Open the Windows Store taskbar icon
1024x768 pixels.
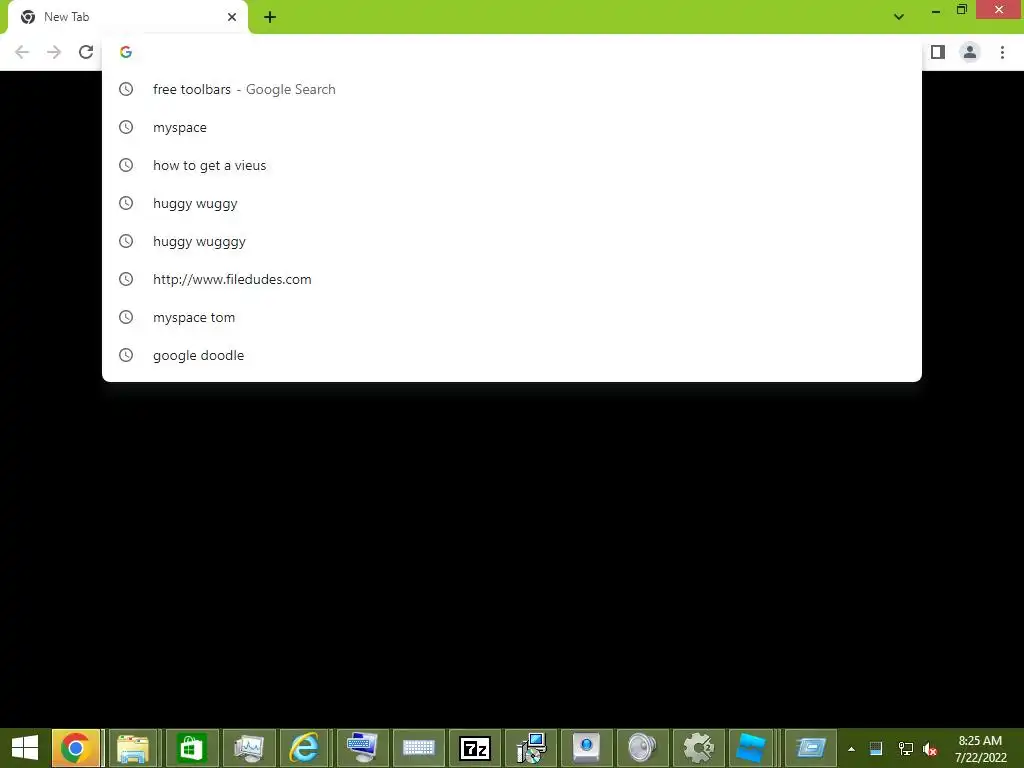(x=191, y=748)
